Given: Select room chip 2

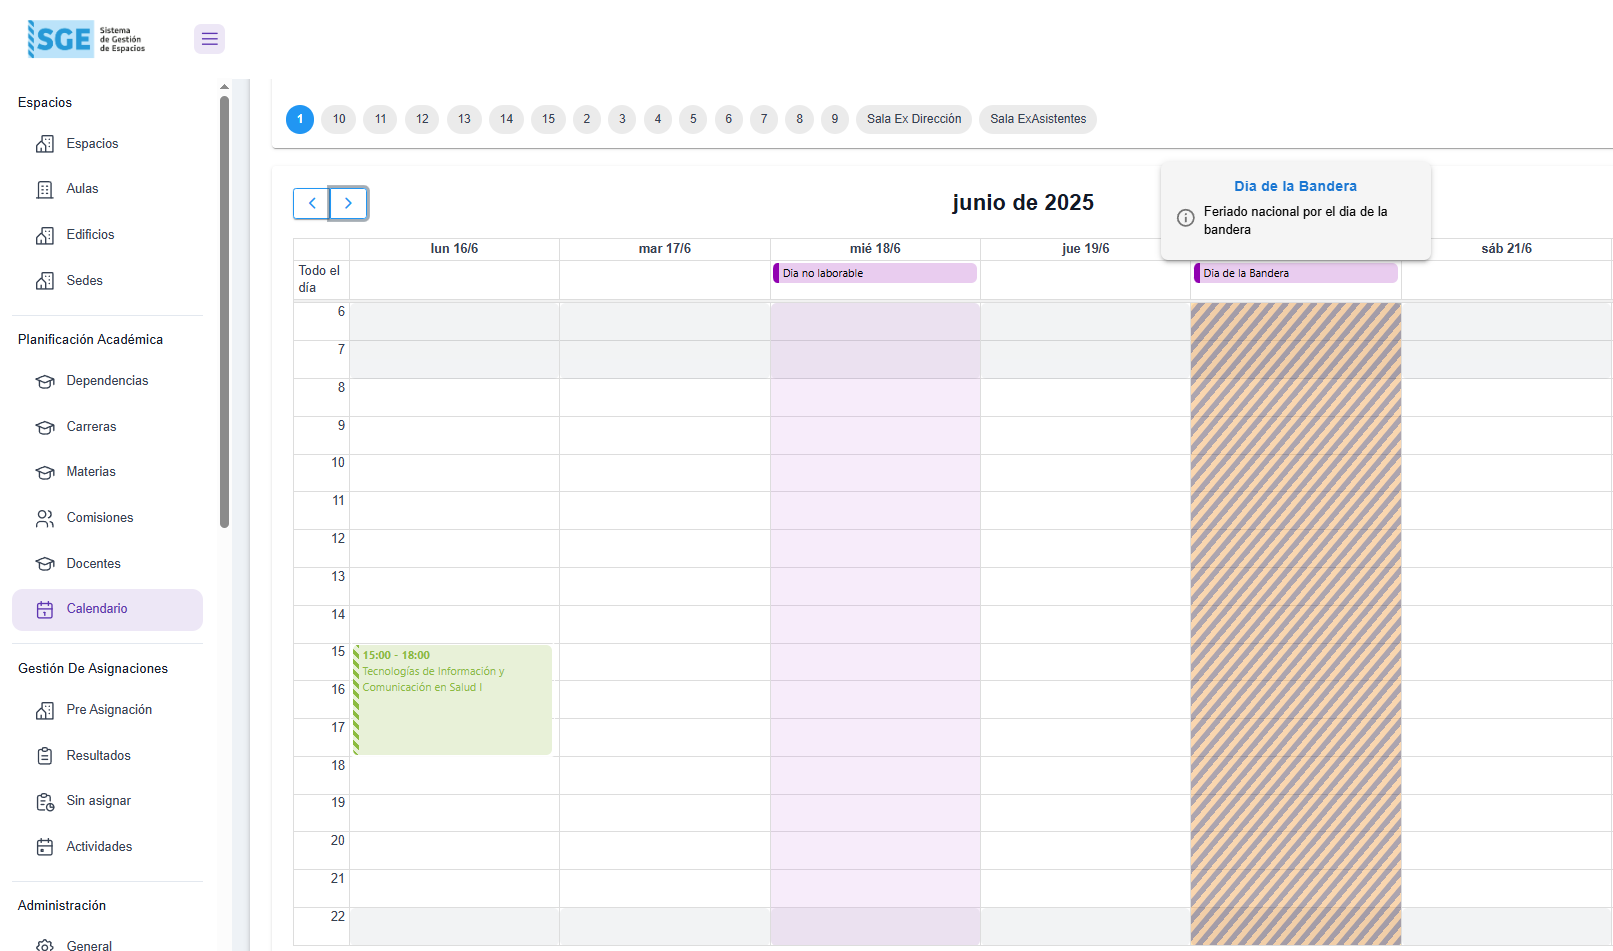Looking at the screenshot, I should pyautogui.click(x=587, y=119).
